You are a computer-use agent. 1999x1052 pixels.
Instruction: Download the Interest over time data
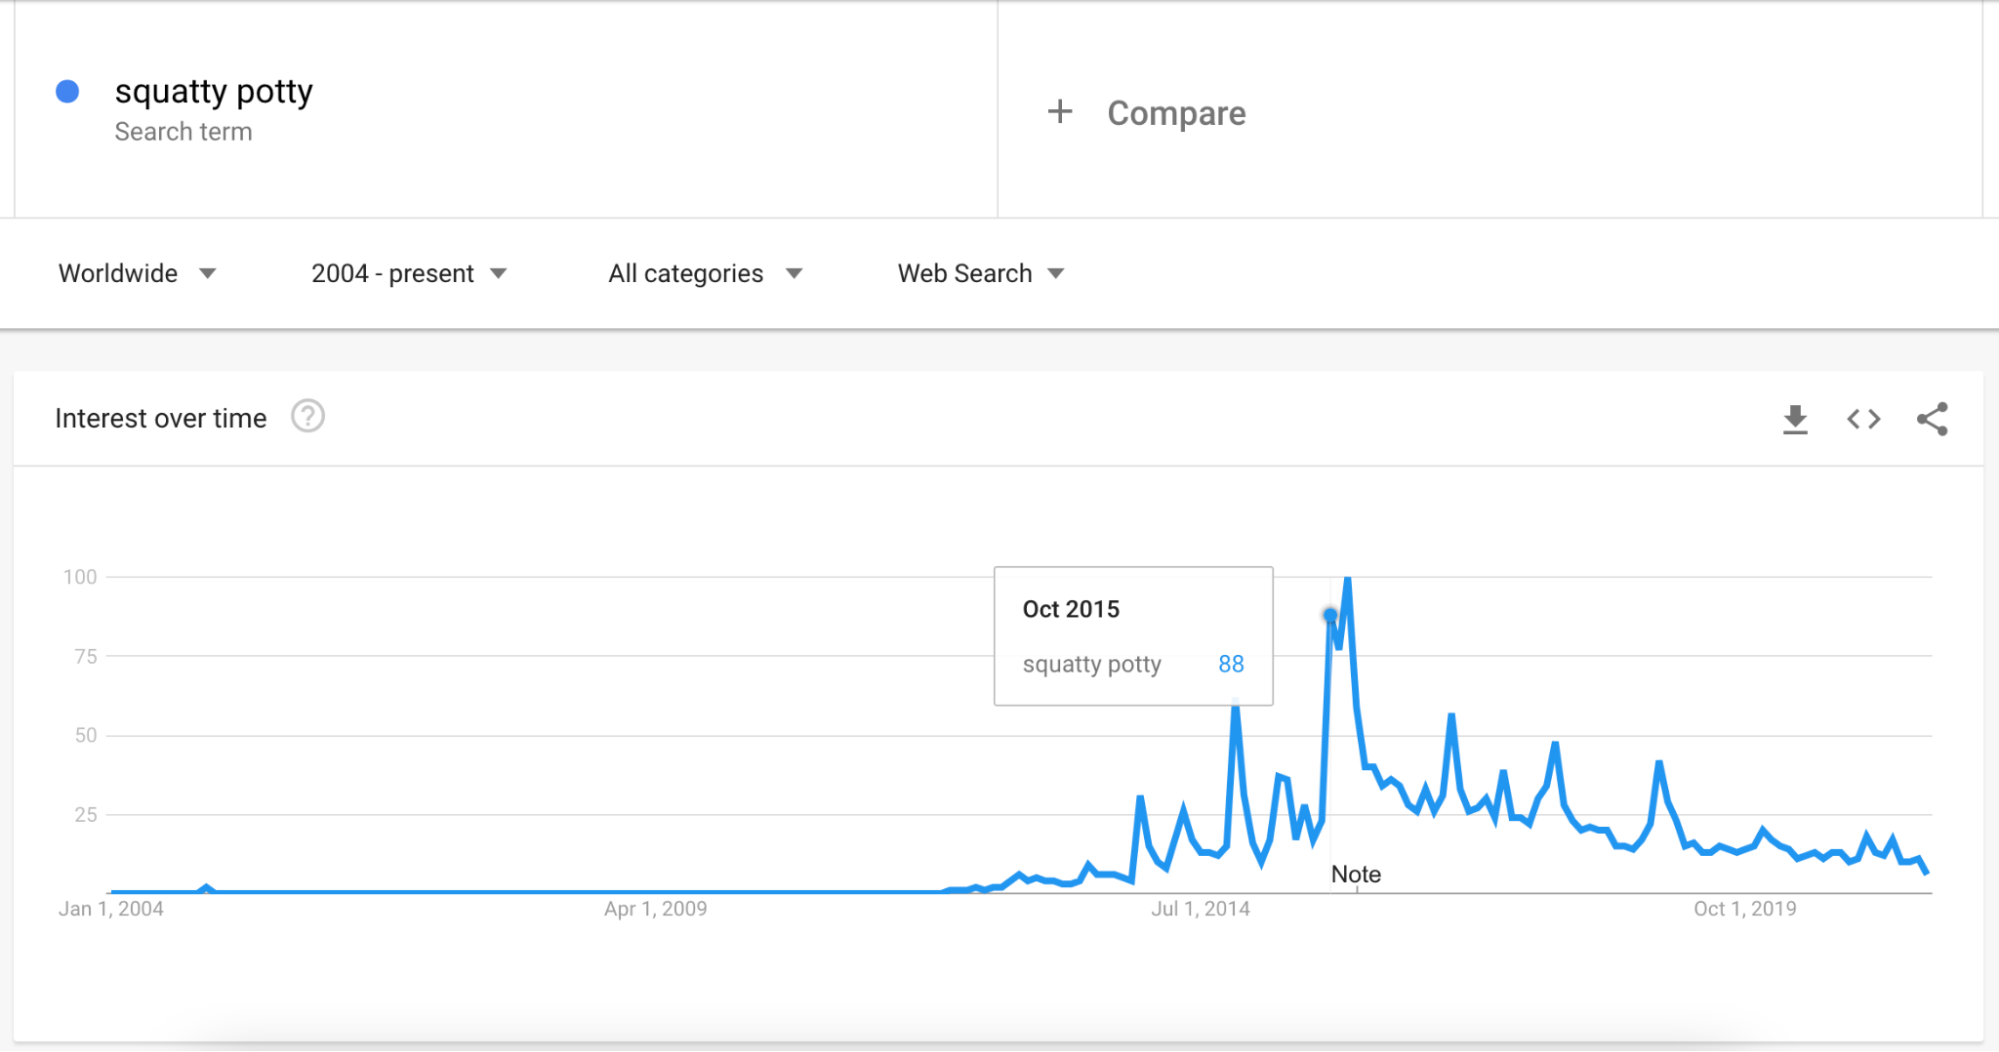pyautogui.click(x=1795, y=419)
